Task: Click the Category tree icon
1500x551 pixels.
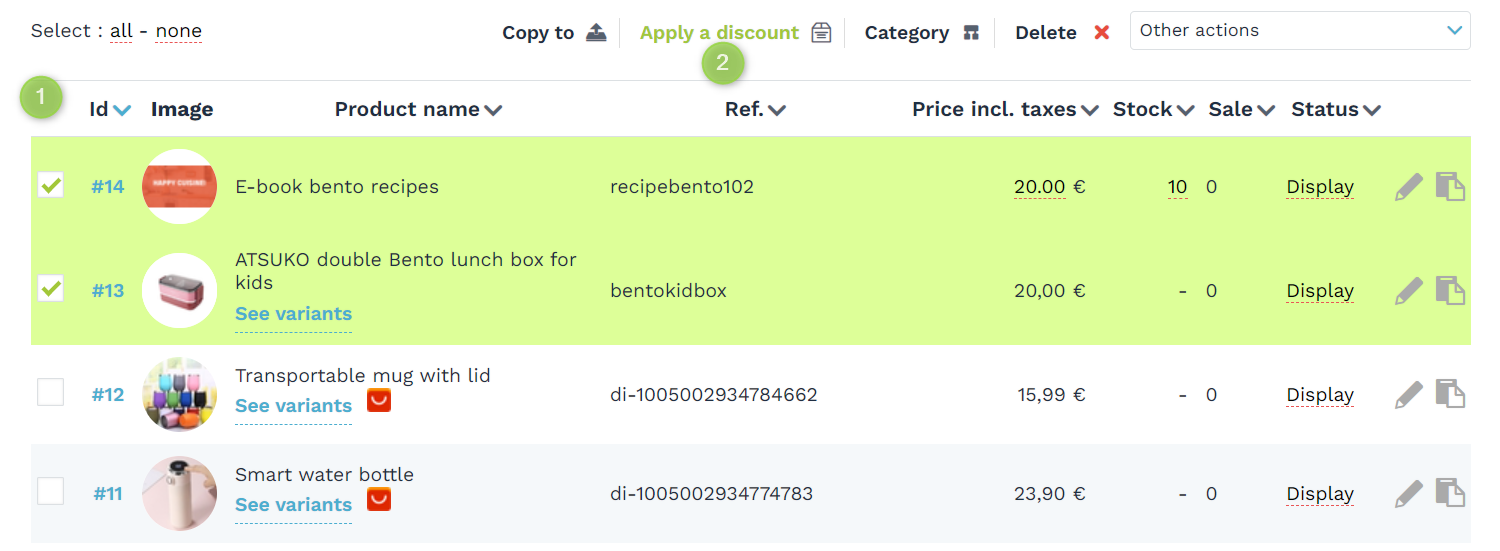Action: point(971,32)
